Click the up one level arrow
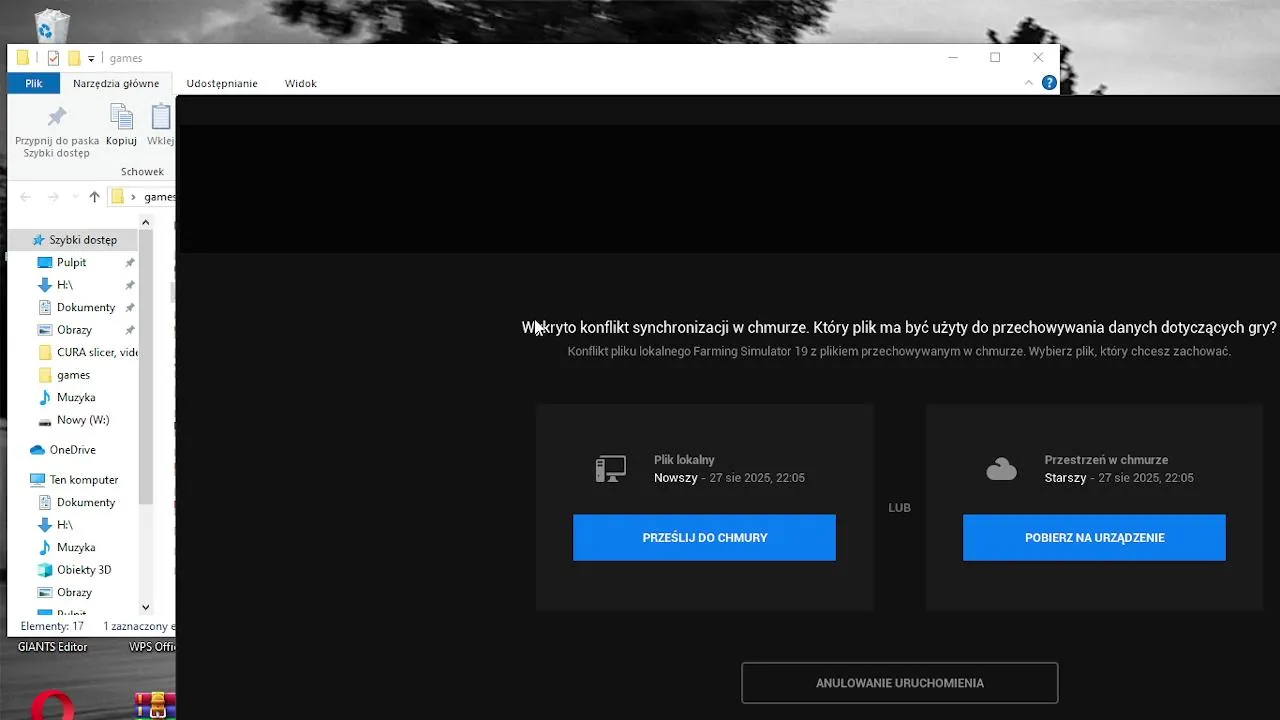This screenshot has width=1280, height=720. coord(95,197)
